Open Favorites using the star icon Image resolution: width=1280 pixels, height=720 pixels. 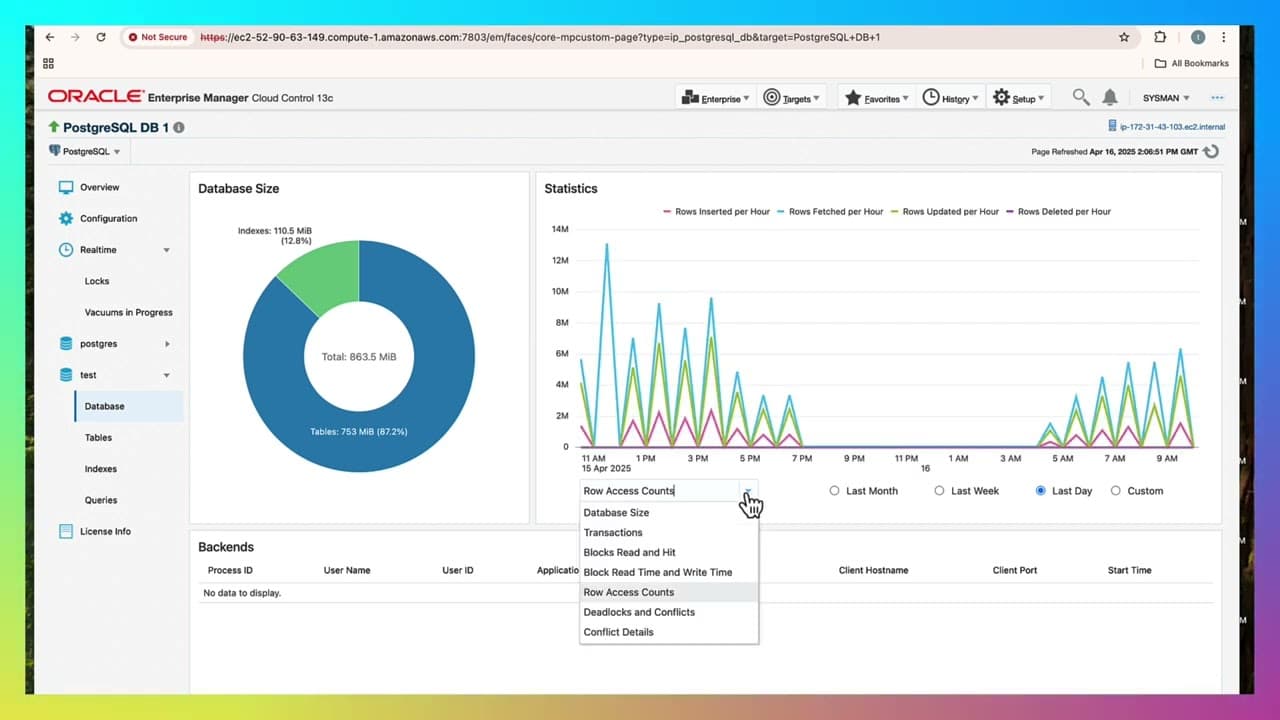pos(854,97)
